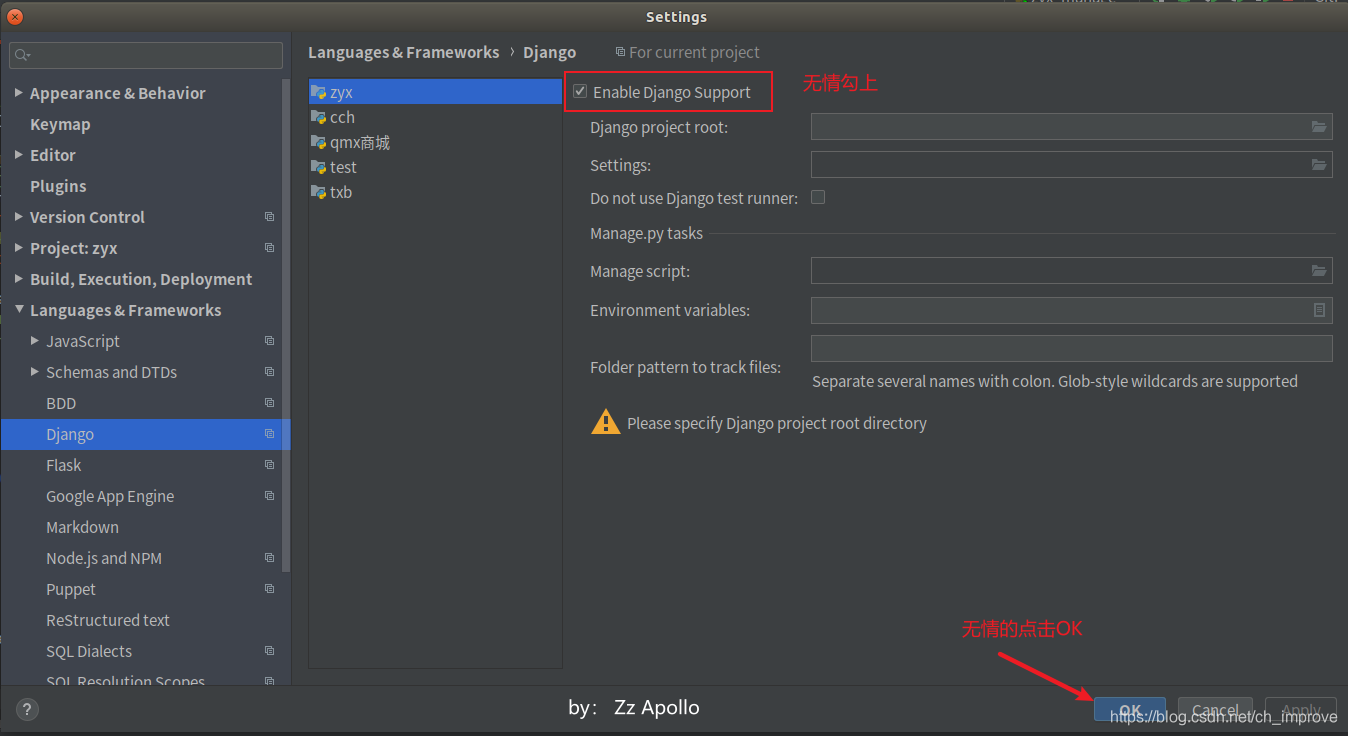This screenshot has width=1348, height=736.
Task: Check Do not use Django test runner
Action: (818, 197)
